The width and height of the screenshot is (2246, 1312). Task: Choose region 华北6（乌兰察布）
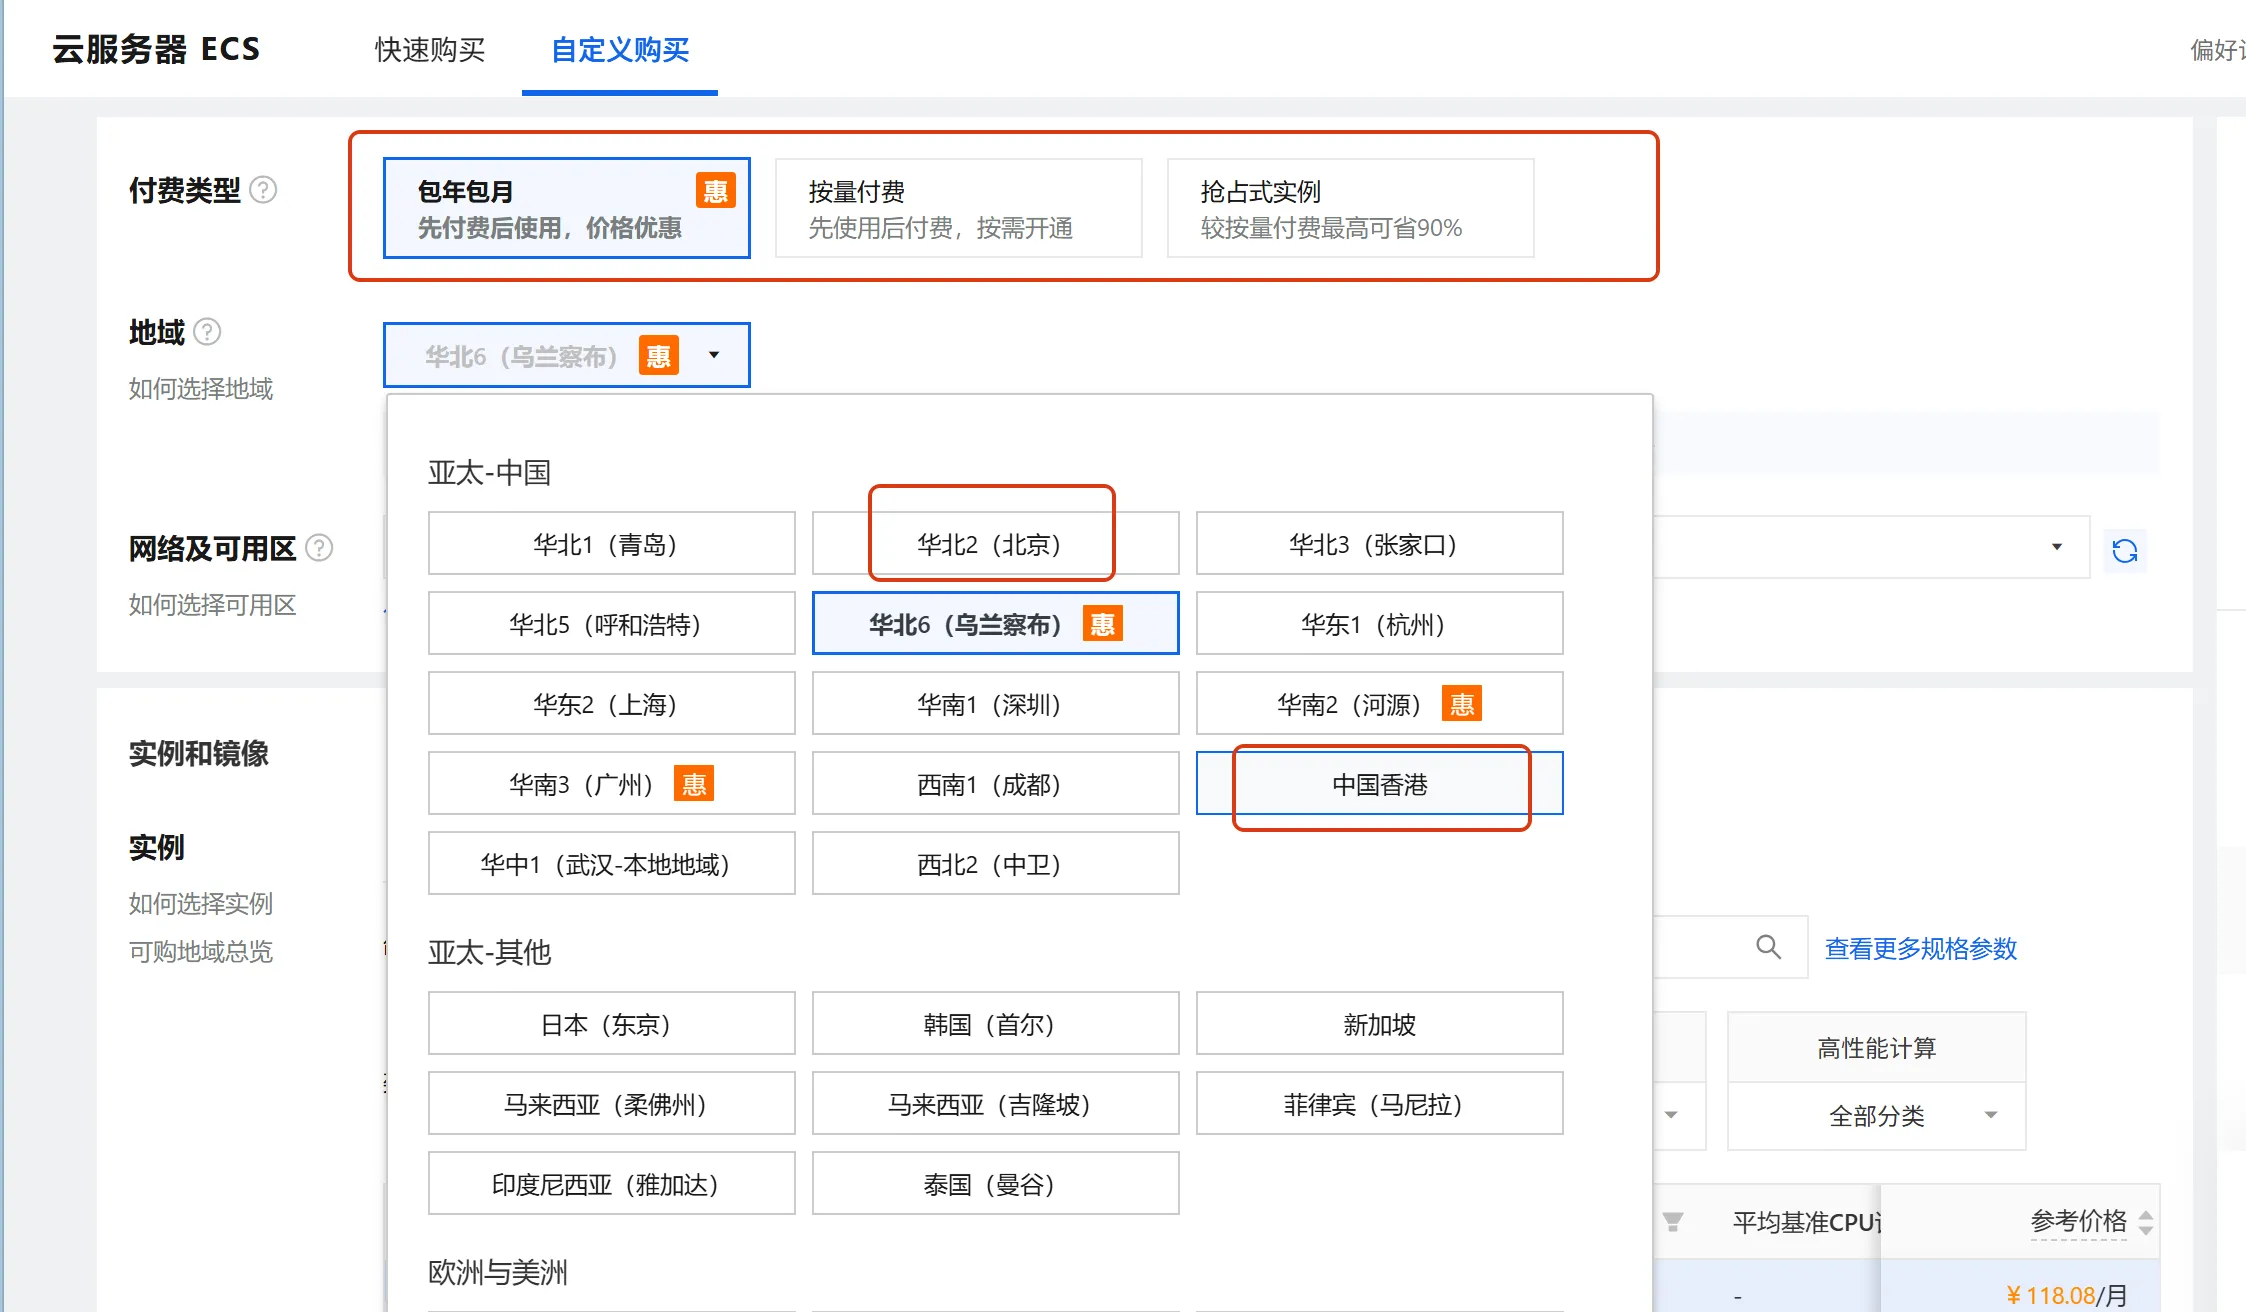996,624
